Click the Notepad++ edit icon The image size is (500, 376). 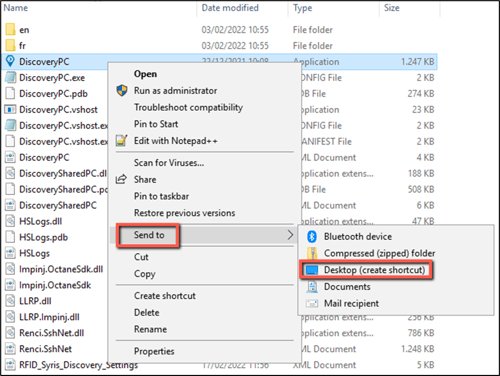coord(121,141)
